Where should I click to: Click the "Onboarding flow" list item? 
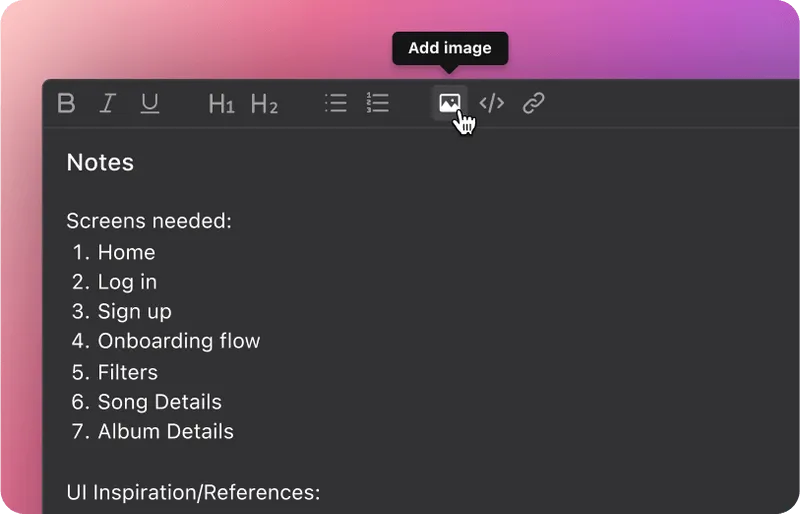(x=178, y=341)
